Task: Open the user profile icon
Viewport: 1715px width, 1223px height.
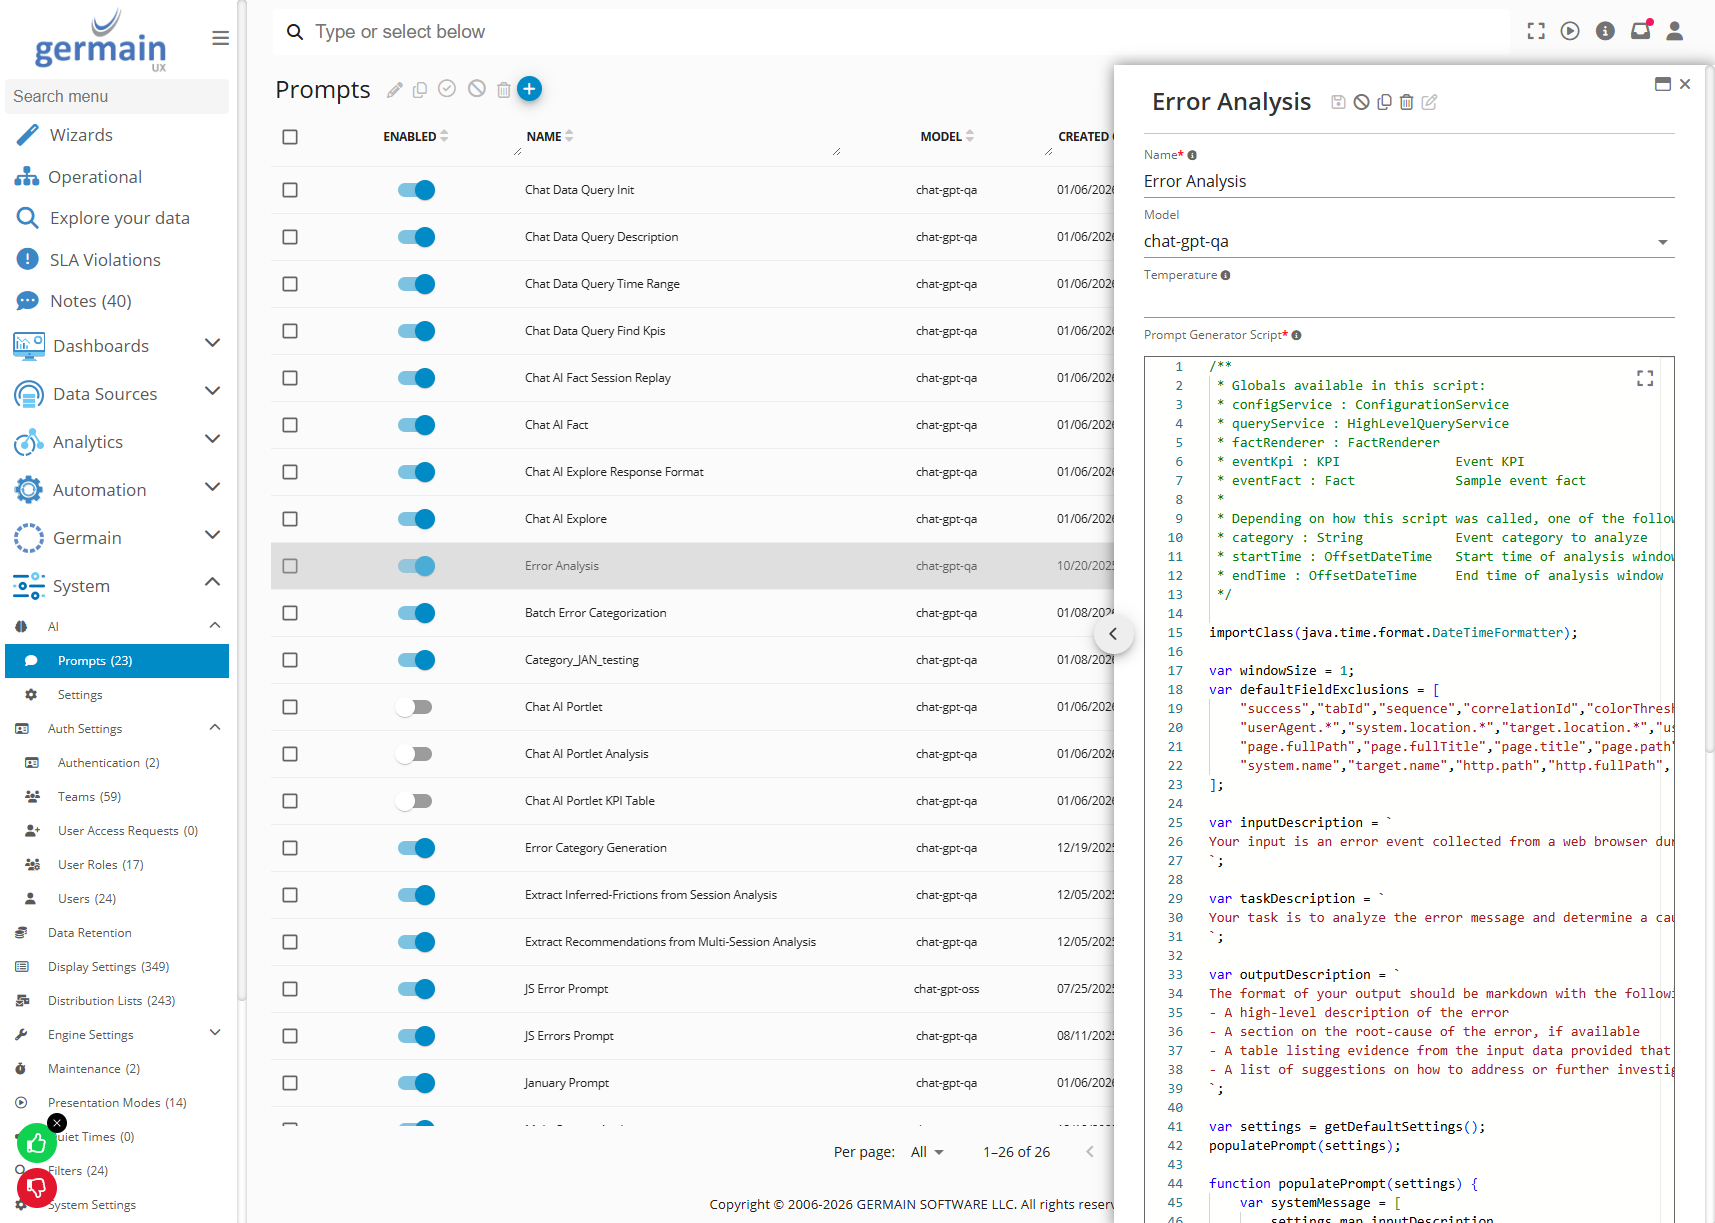Action: (1675, 31)
